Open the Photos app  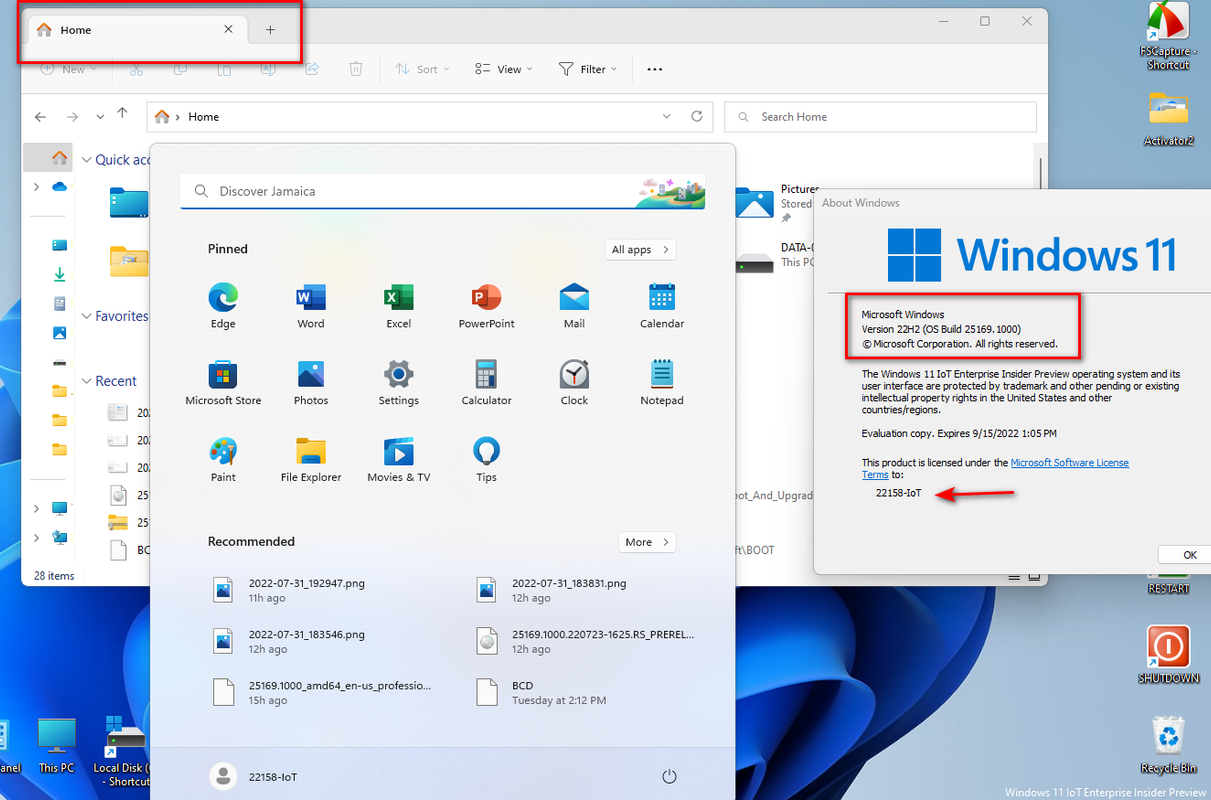pyautogui.click(x=311, y=382)
